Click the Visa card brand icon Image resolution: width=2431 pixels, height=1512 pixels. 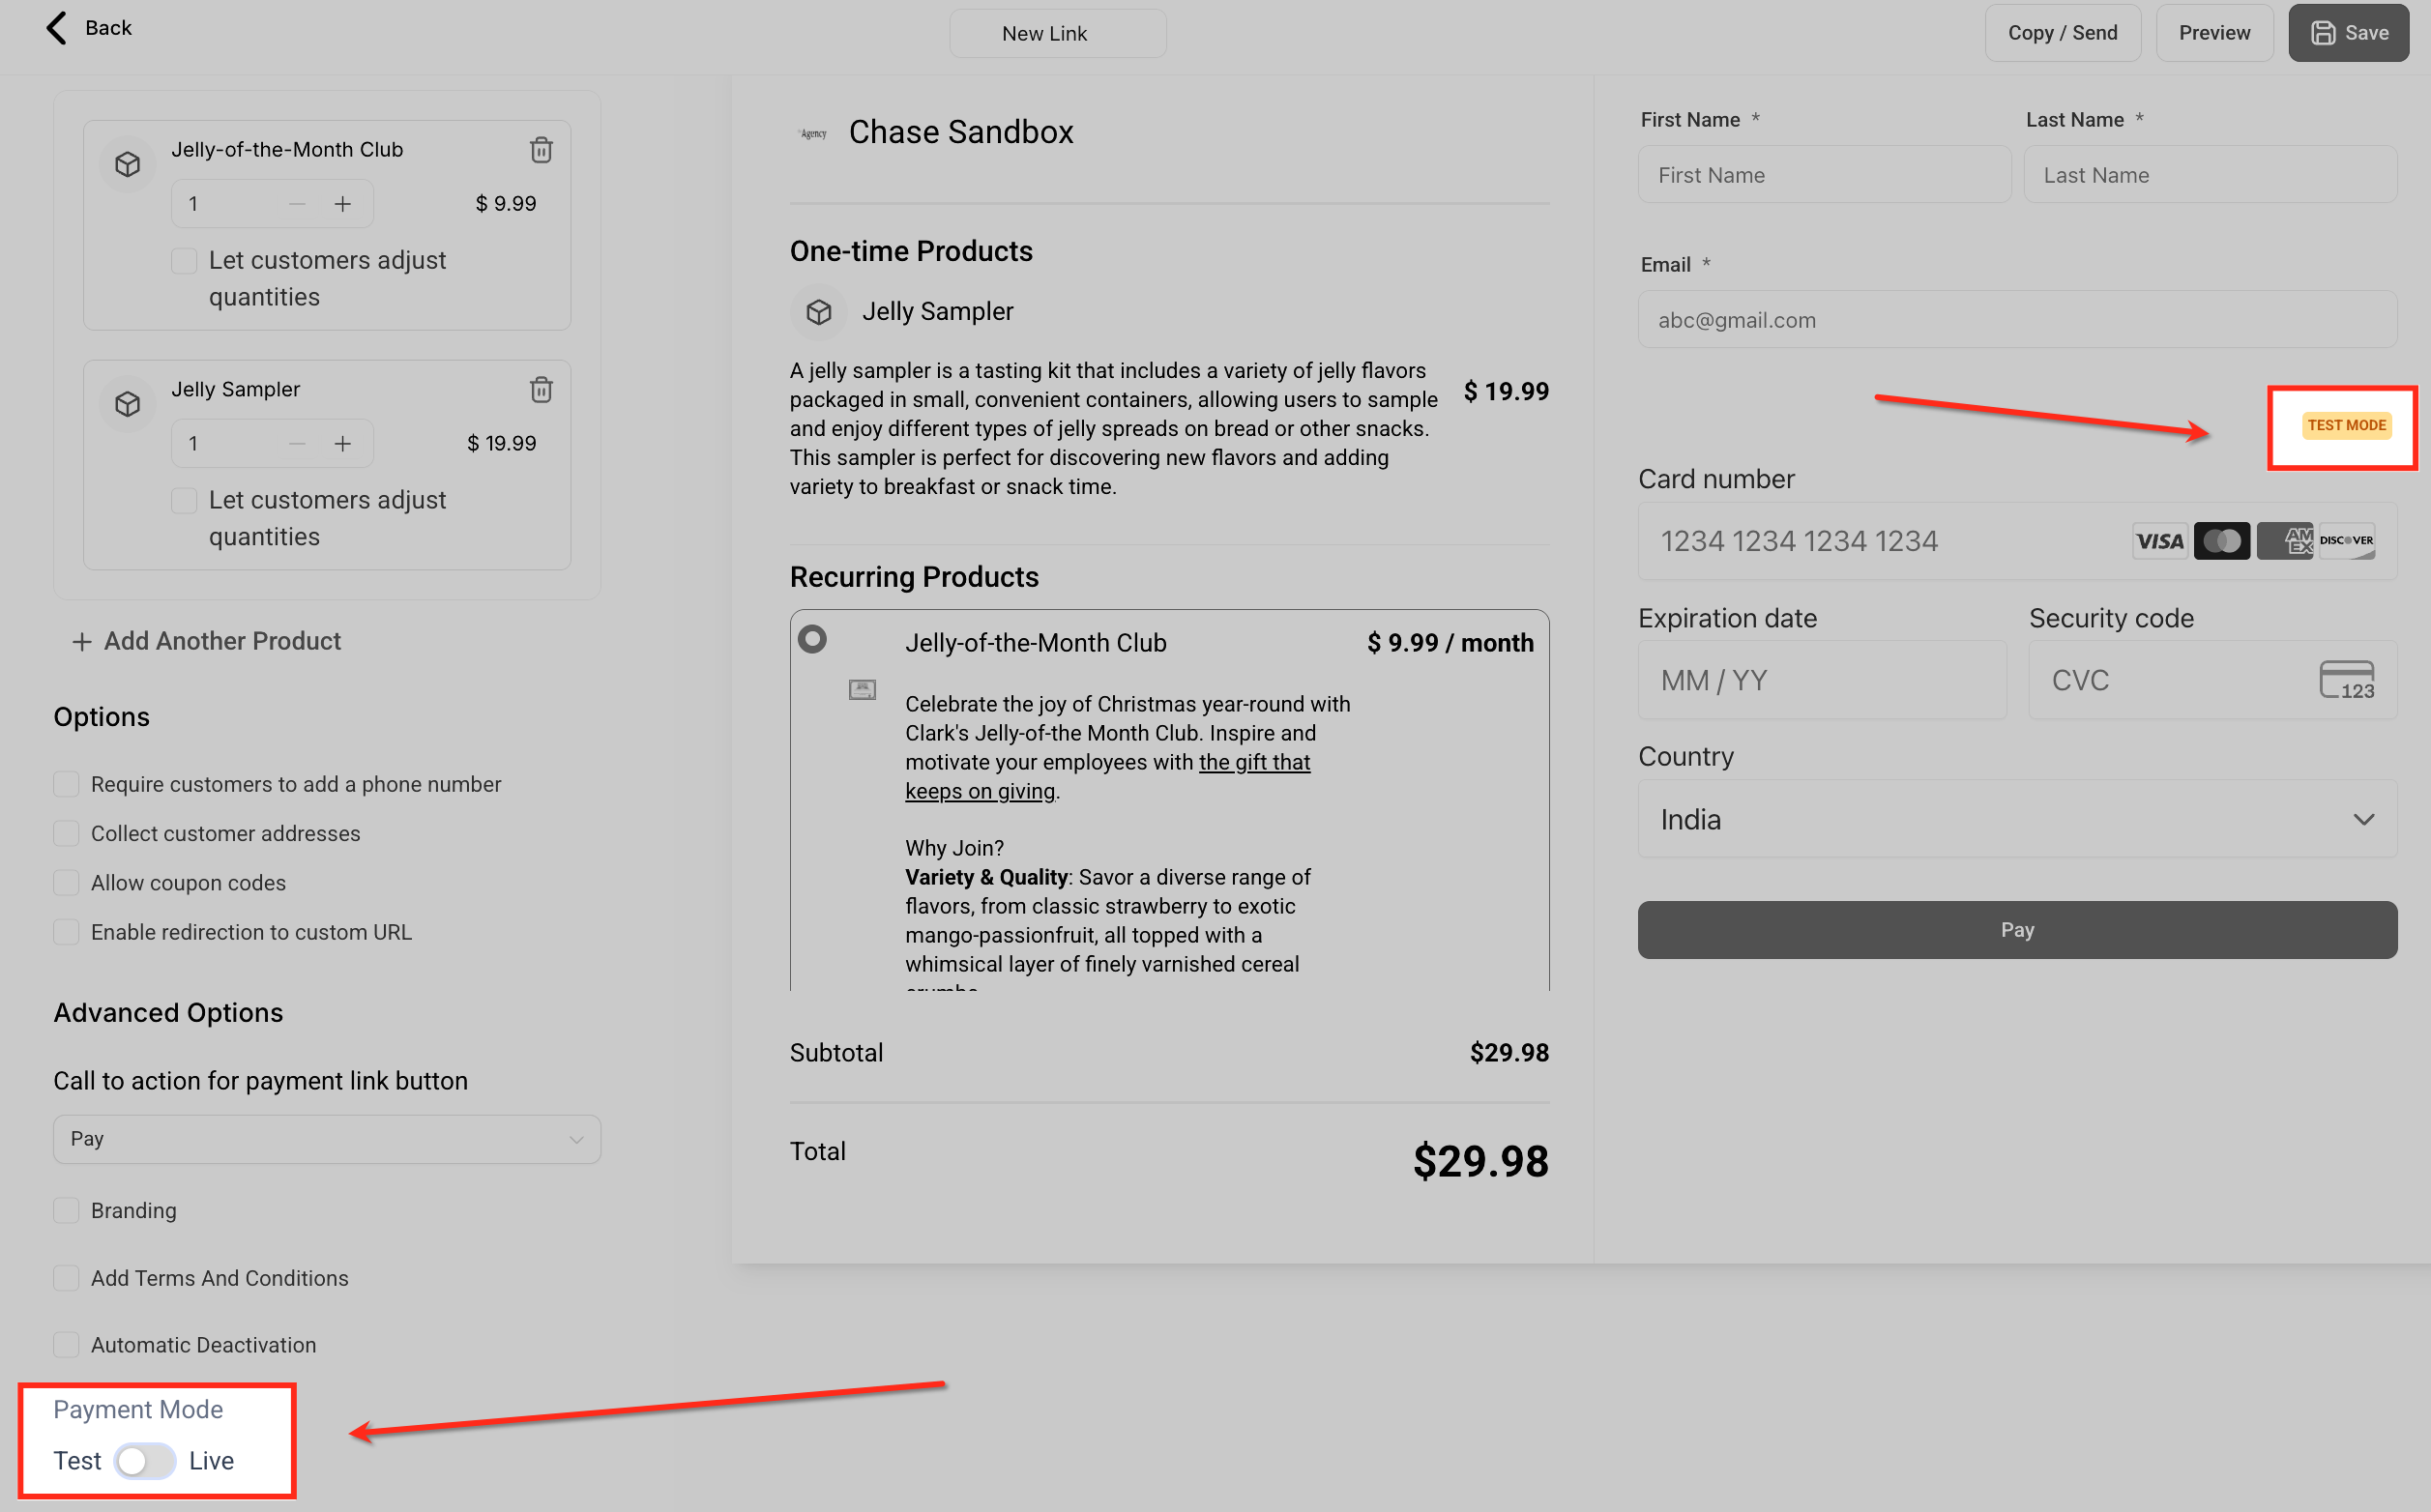coord(2159,541)
